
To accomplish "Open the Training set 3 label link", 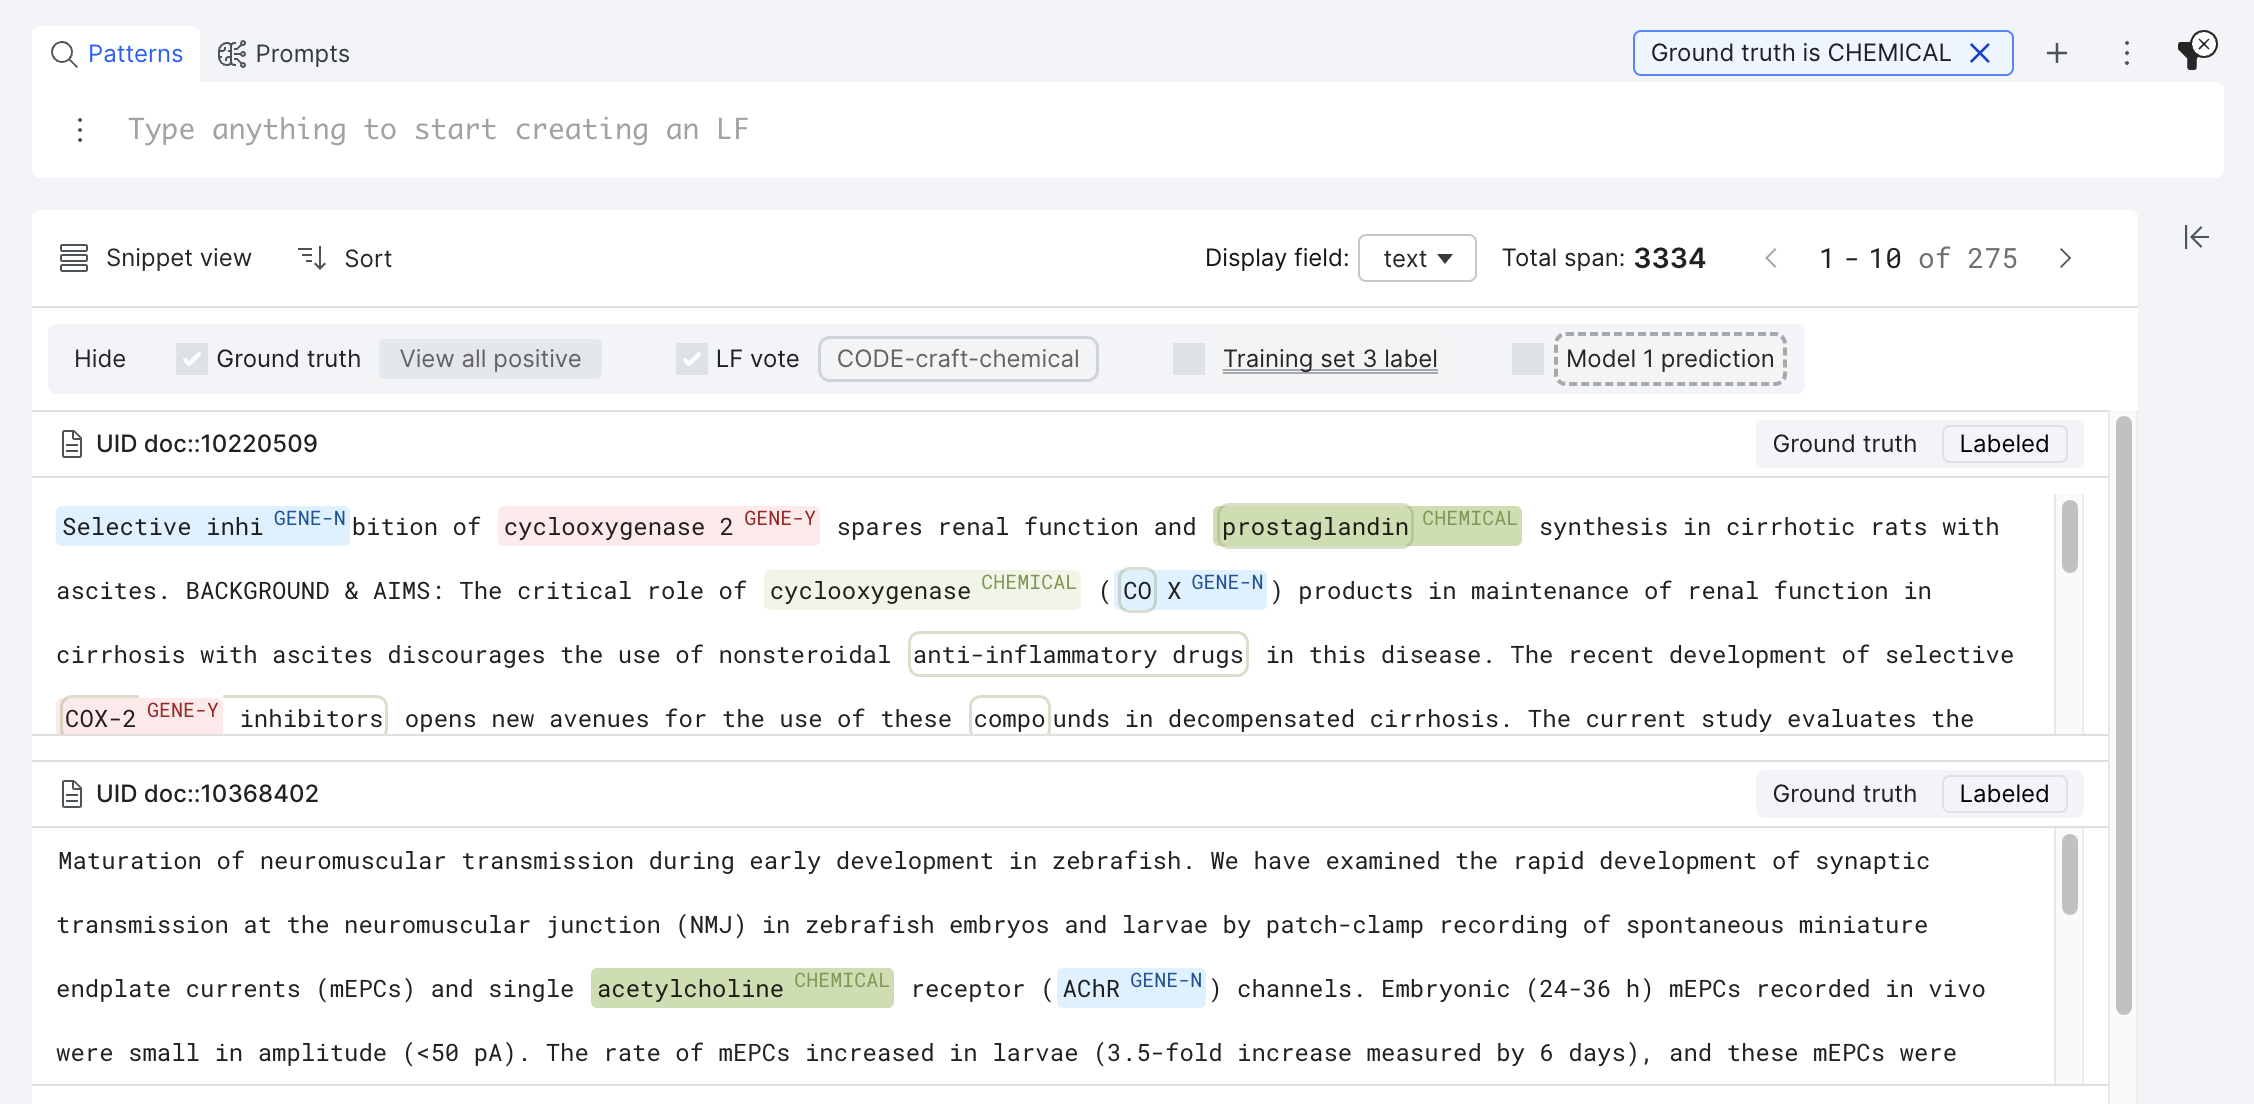I will tap(1330, 359).
